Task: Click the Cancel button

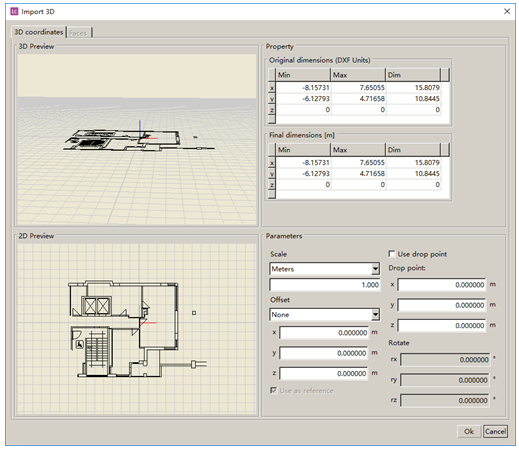Action: [495, 431]
